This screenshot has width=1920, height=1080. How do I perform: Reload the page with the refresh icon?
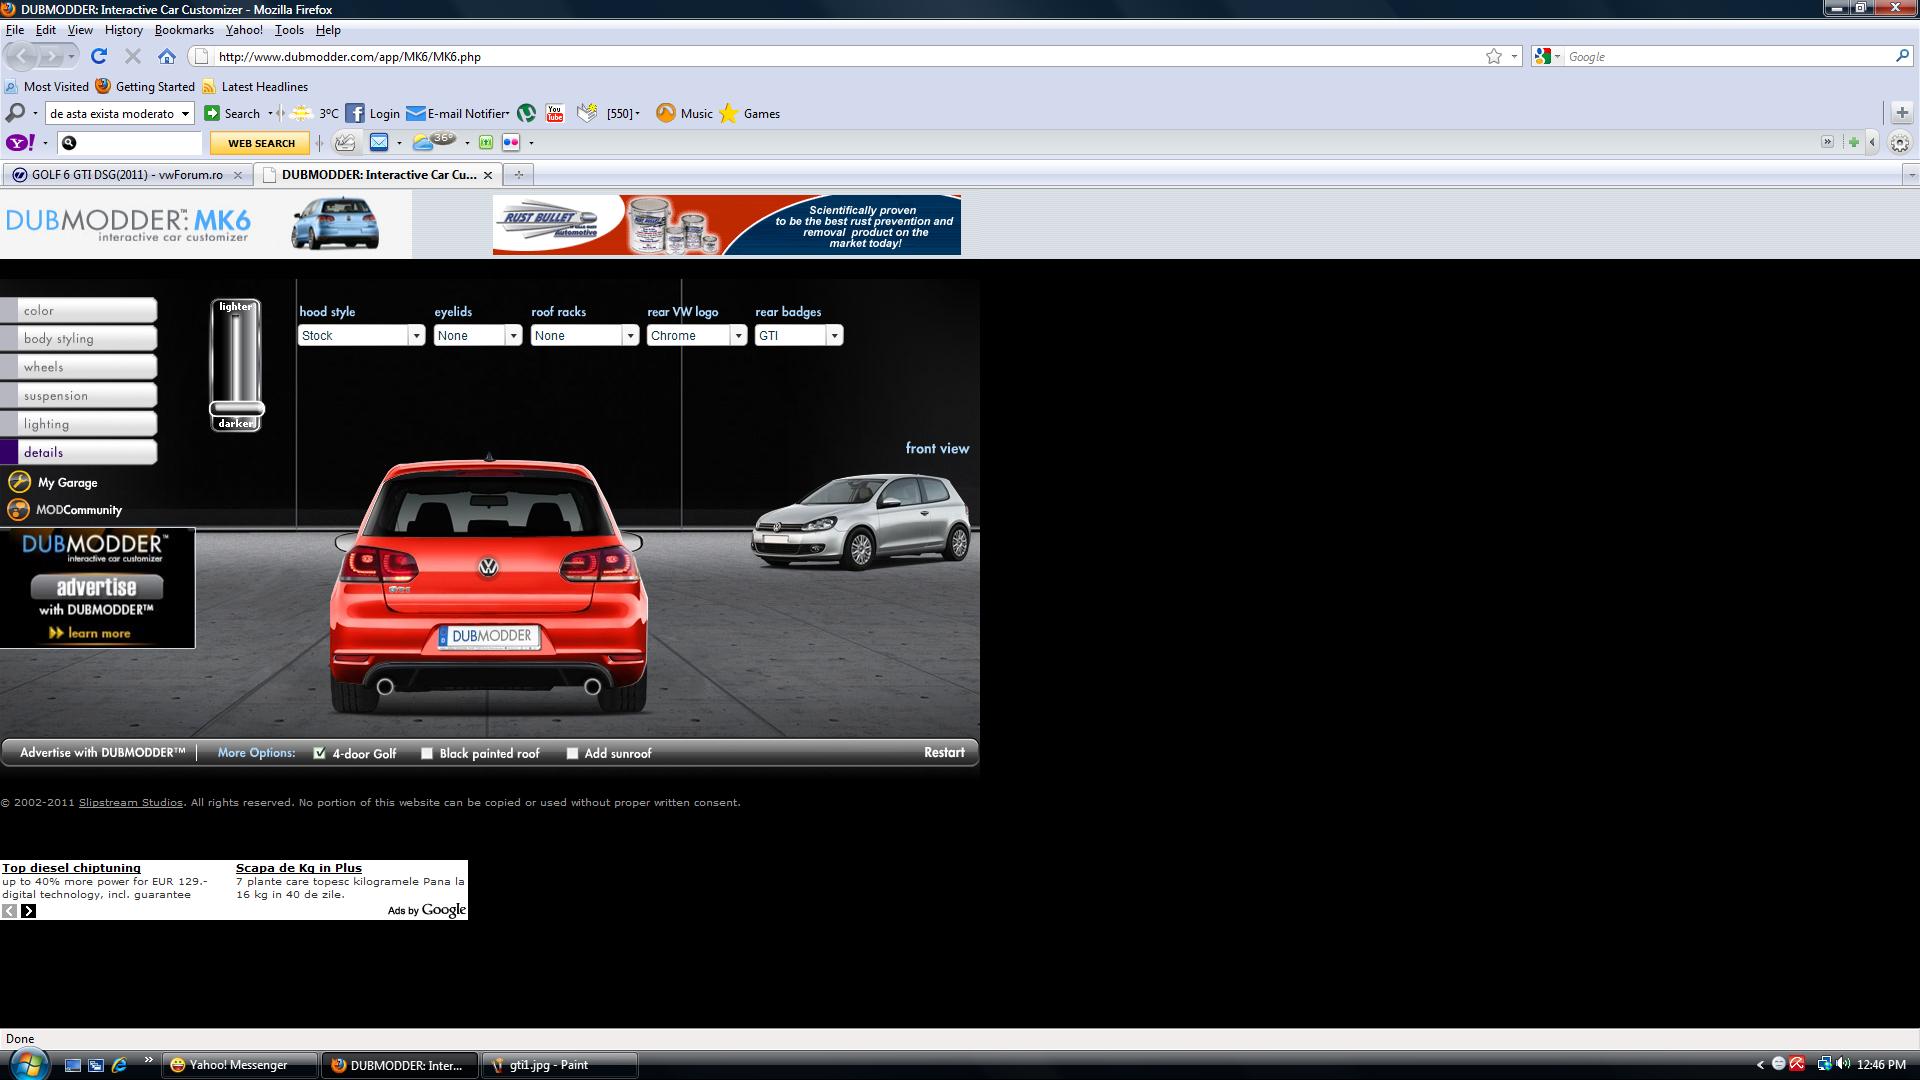(98, 57)
